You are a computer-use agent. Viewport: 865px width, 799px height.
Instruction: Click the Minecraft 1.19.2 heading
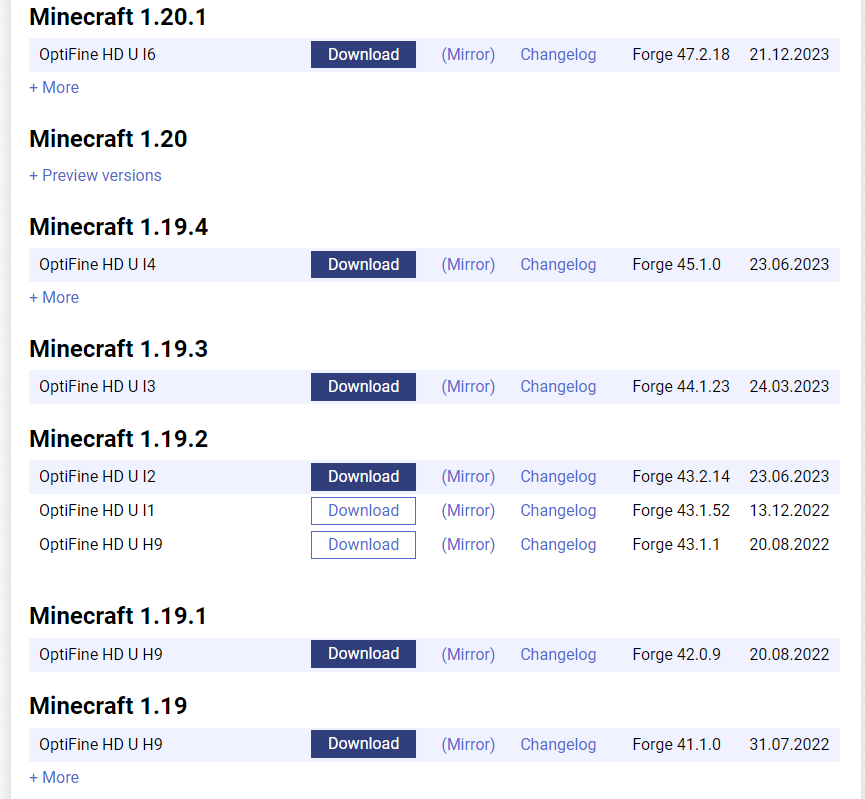click(119, 439)
